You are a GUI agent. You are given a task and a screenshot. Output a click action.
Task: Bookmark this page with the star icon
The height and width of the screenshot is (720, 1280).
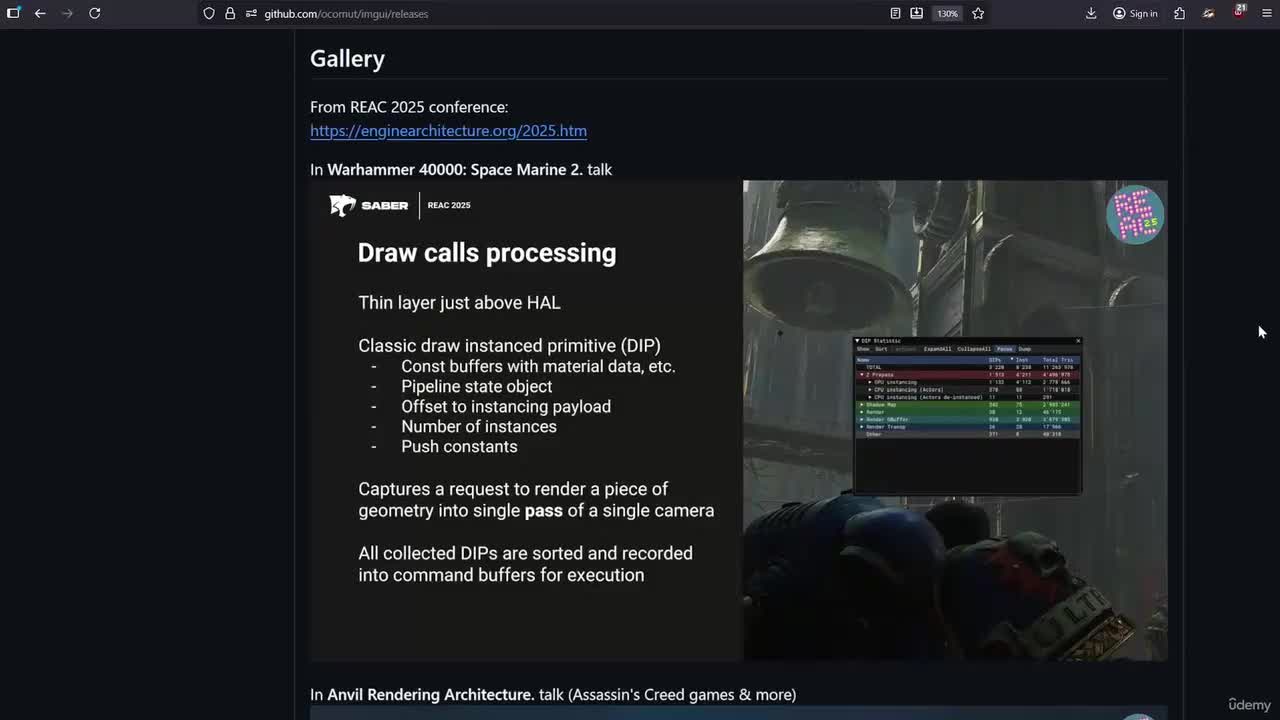[978, 13]
